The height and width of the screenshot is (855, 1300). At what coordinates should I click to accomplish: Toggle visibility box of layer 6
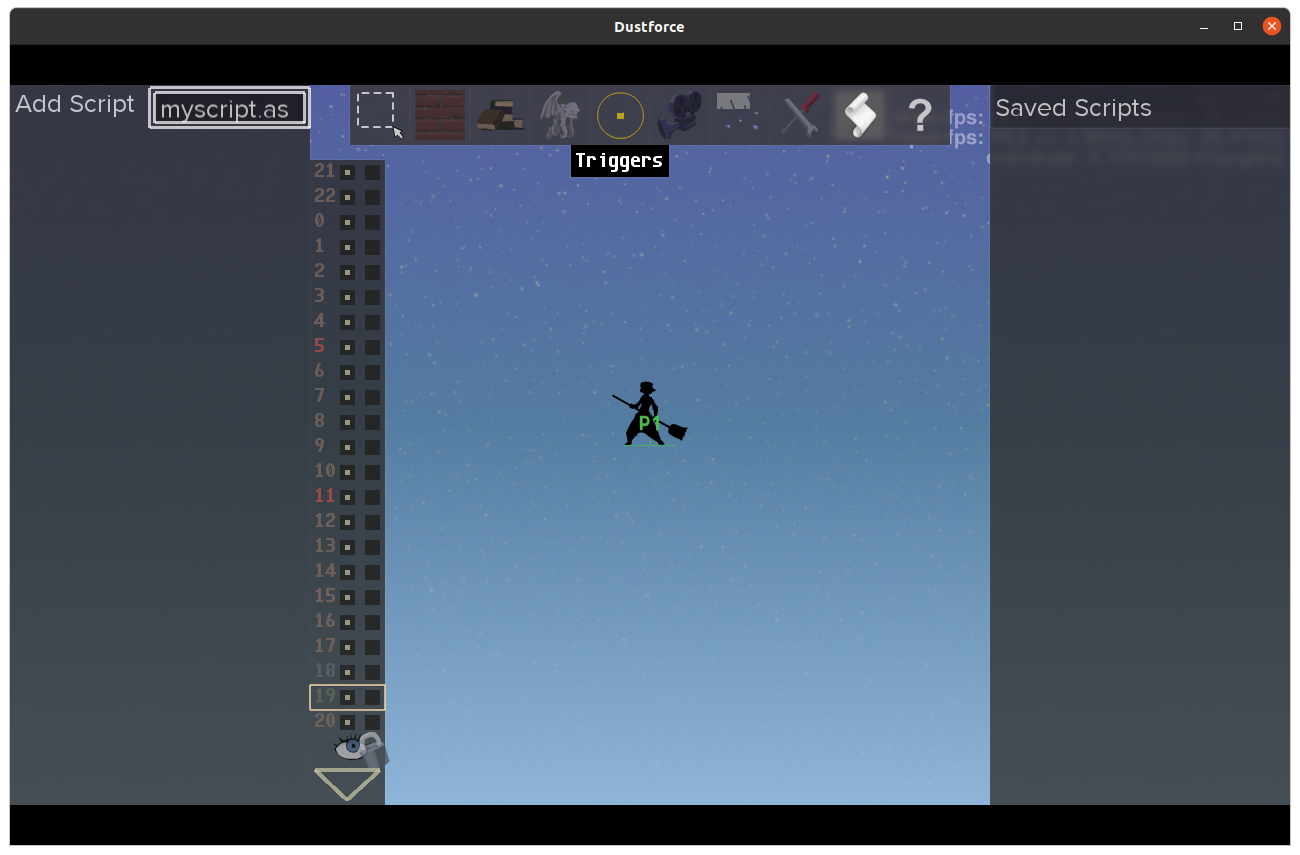(347, 372)
